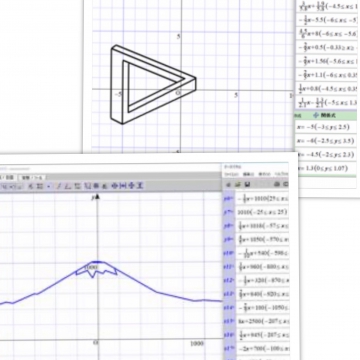Click the line drawing tool icon in graph toolbar
Screen dimensions: 360x360
pyautogui.click(x=59, y=186)
